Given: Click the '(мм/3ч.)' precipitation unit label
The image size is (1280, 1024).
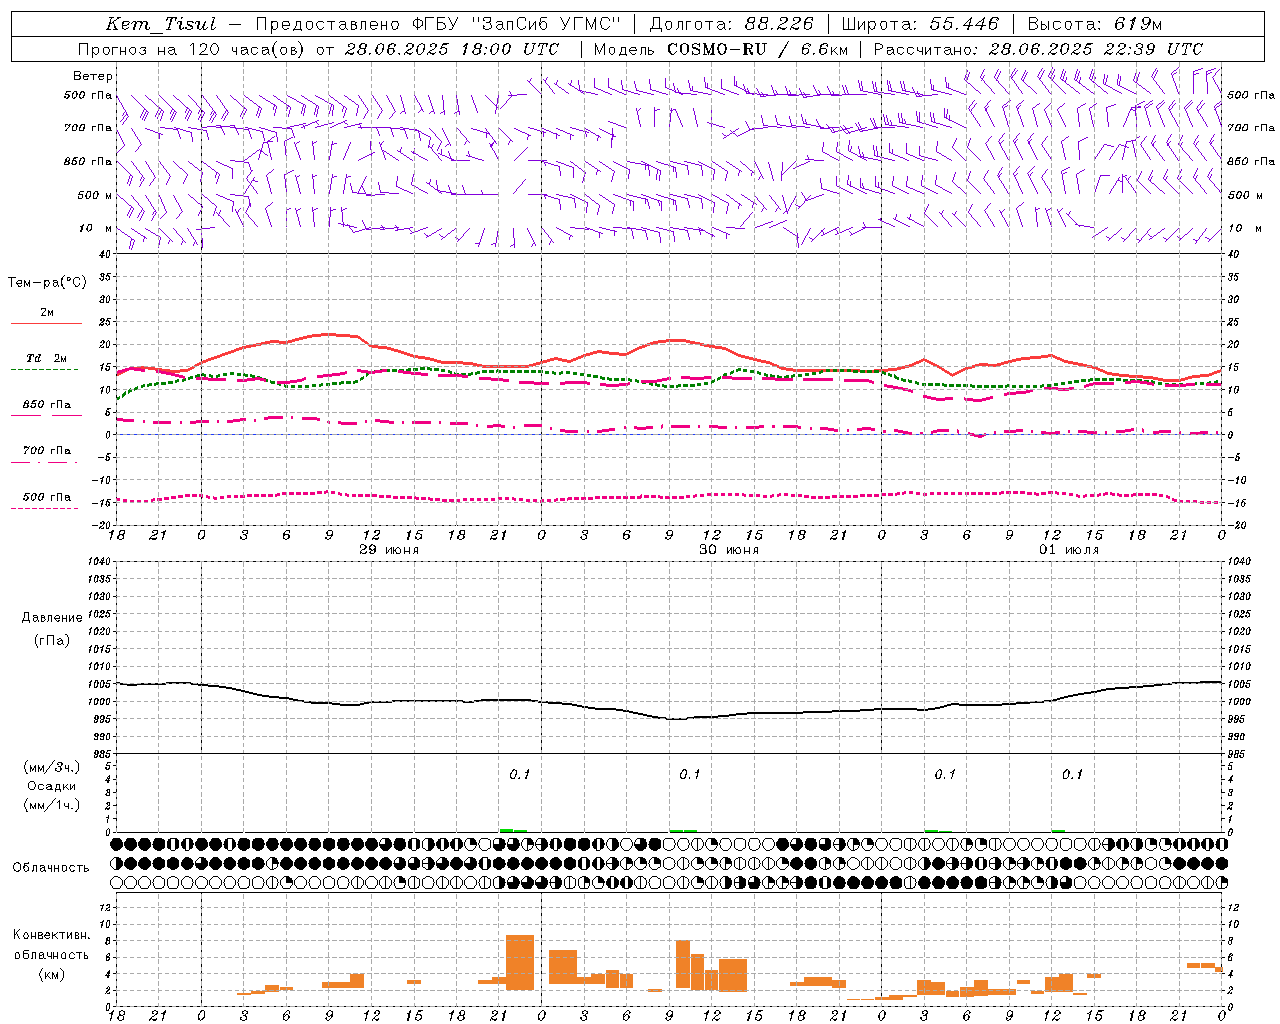Looking at the screenshot, I should [52, 767].
